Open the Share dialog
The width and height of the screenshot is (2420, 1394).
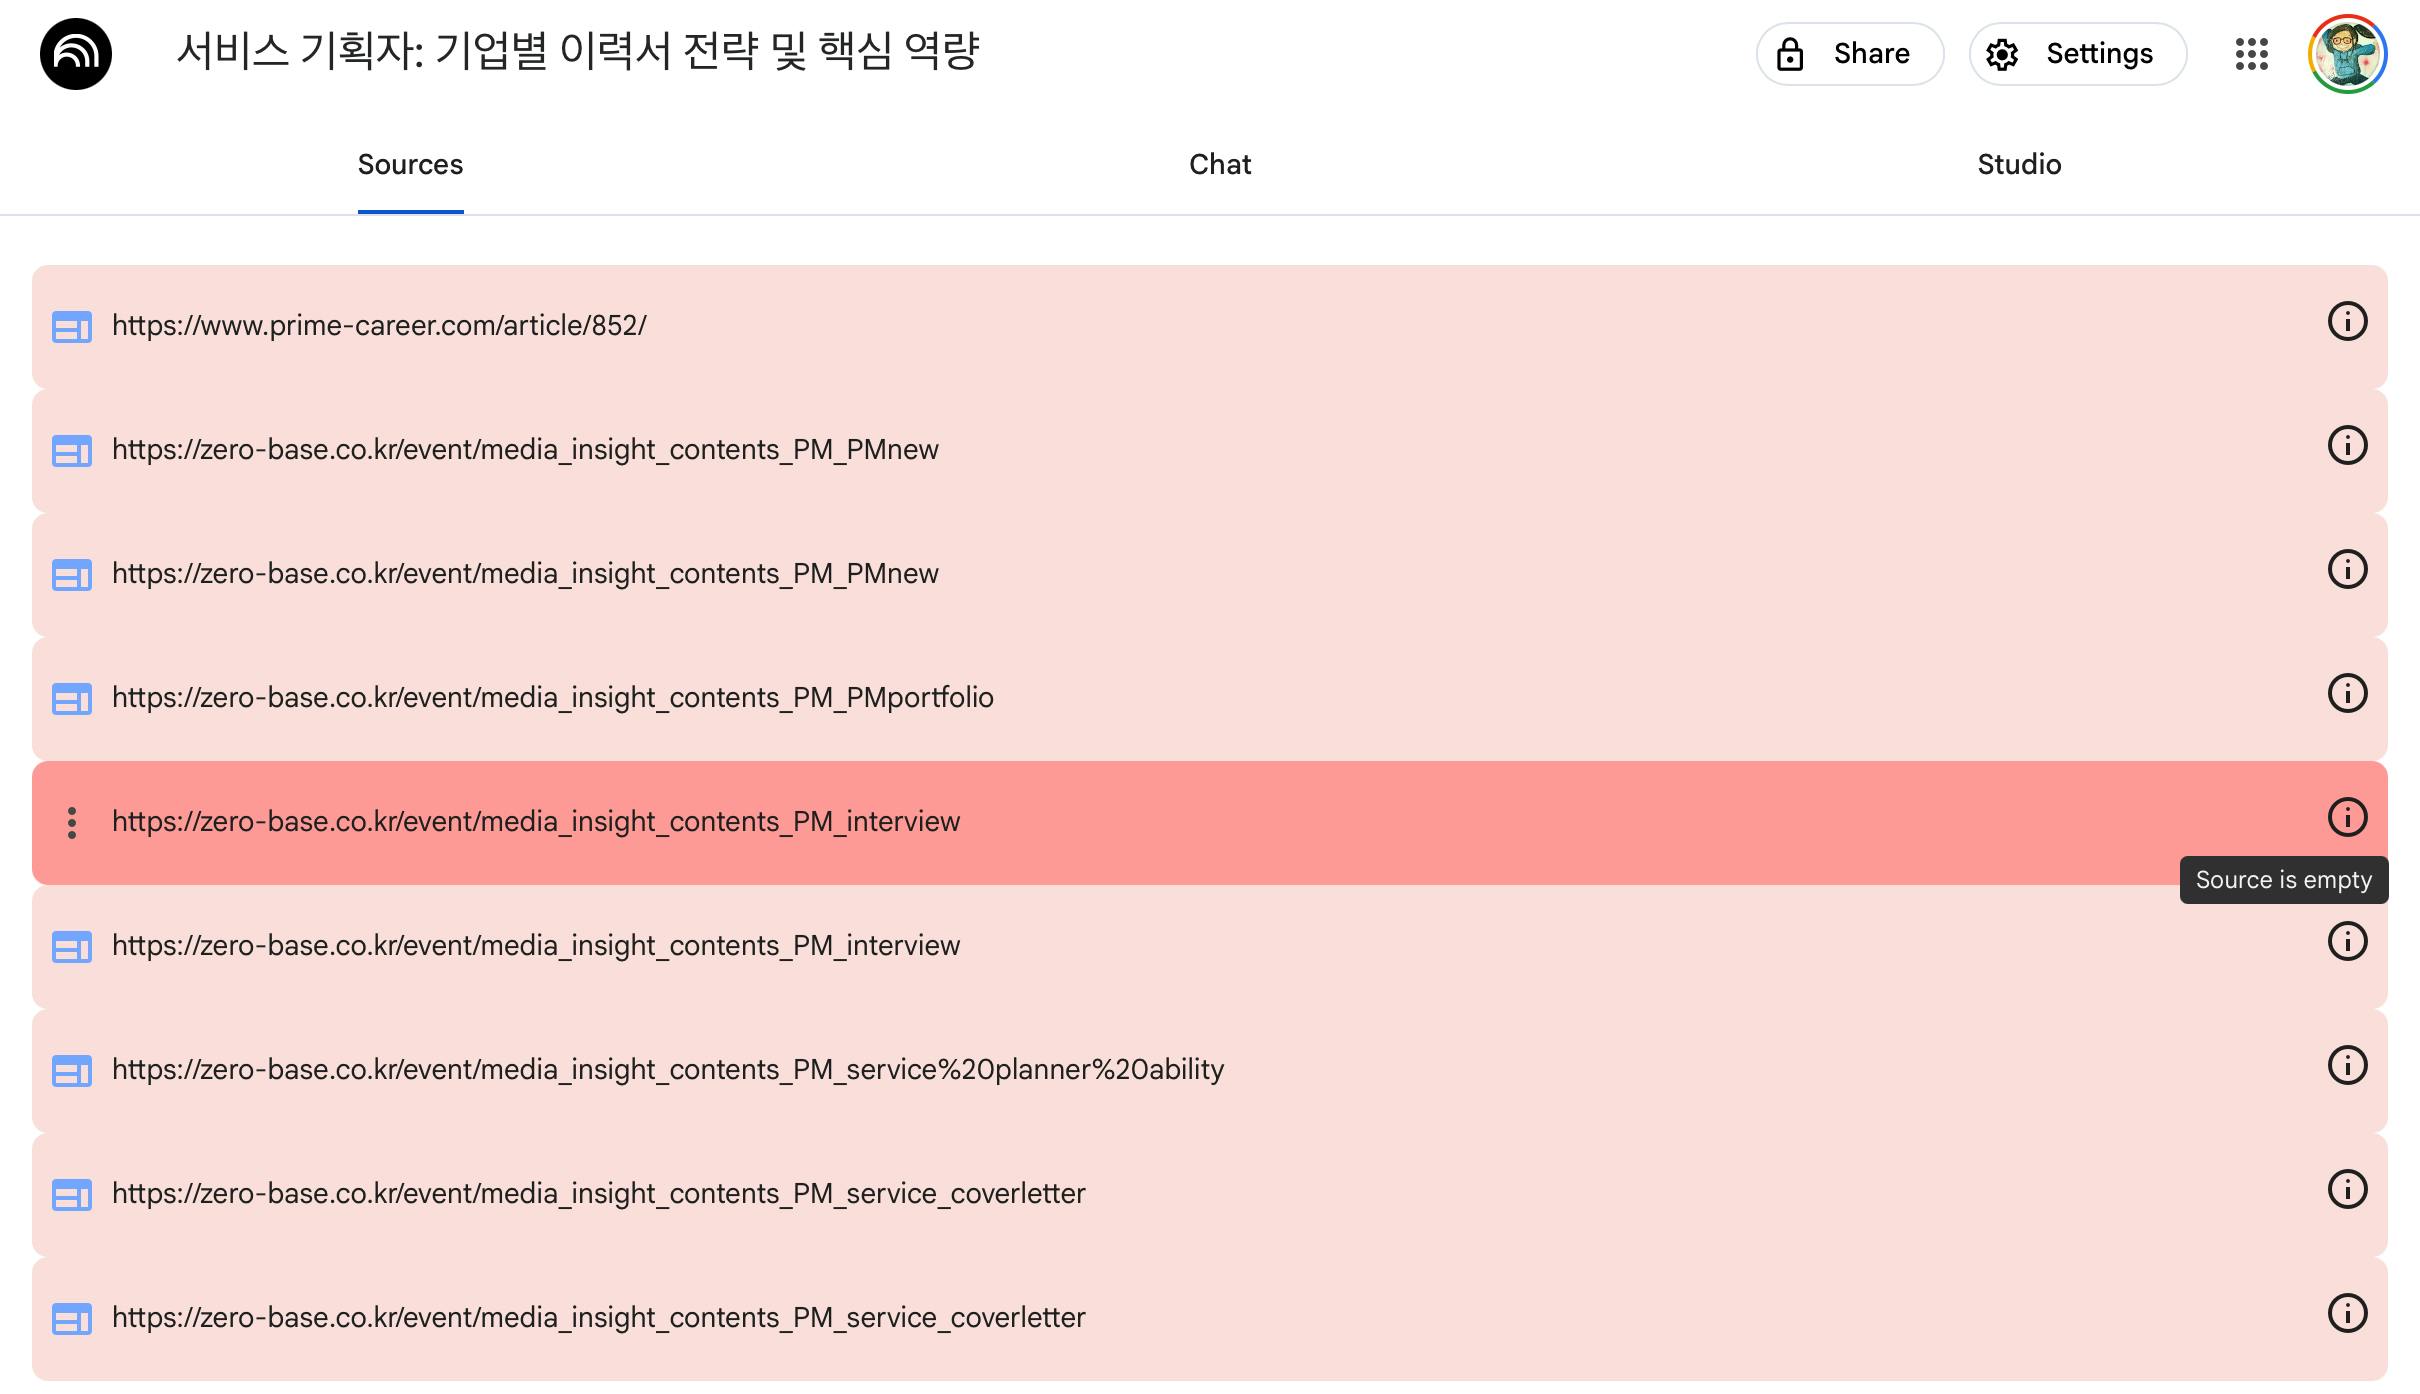coord(1850,54)
